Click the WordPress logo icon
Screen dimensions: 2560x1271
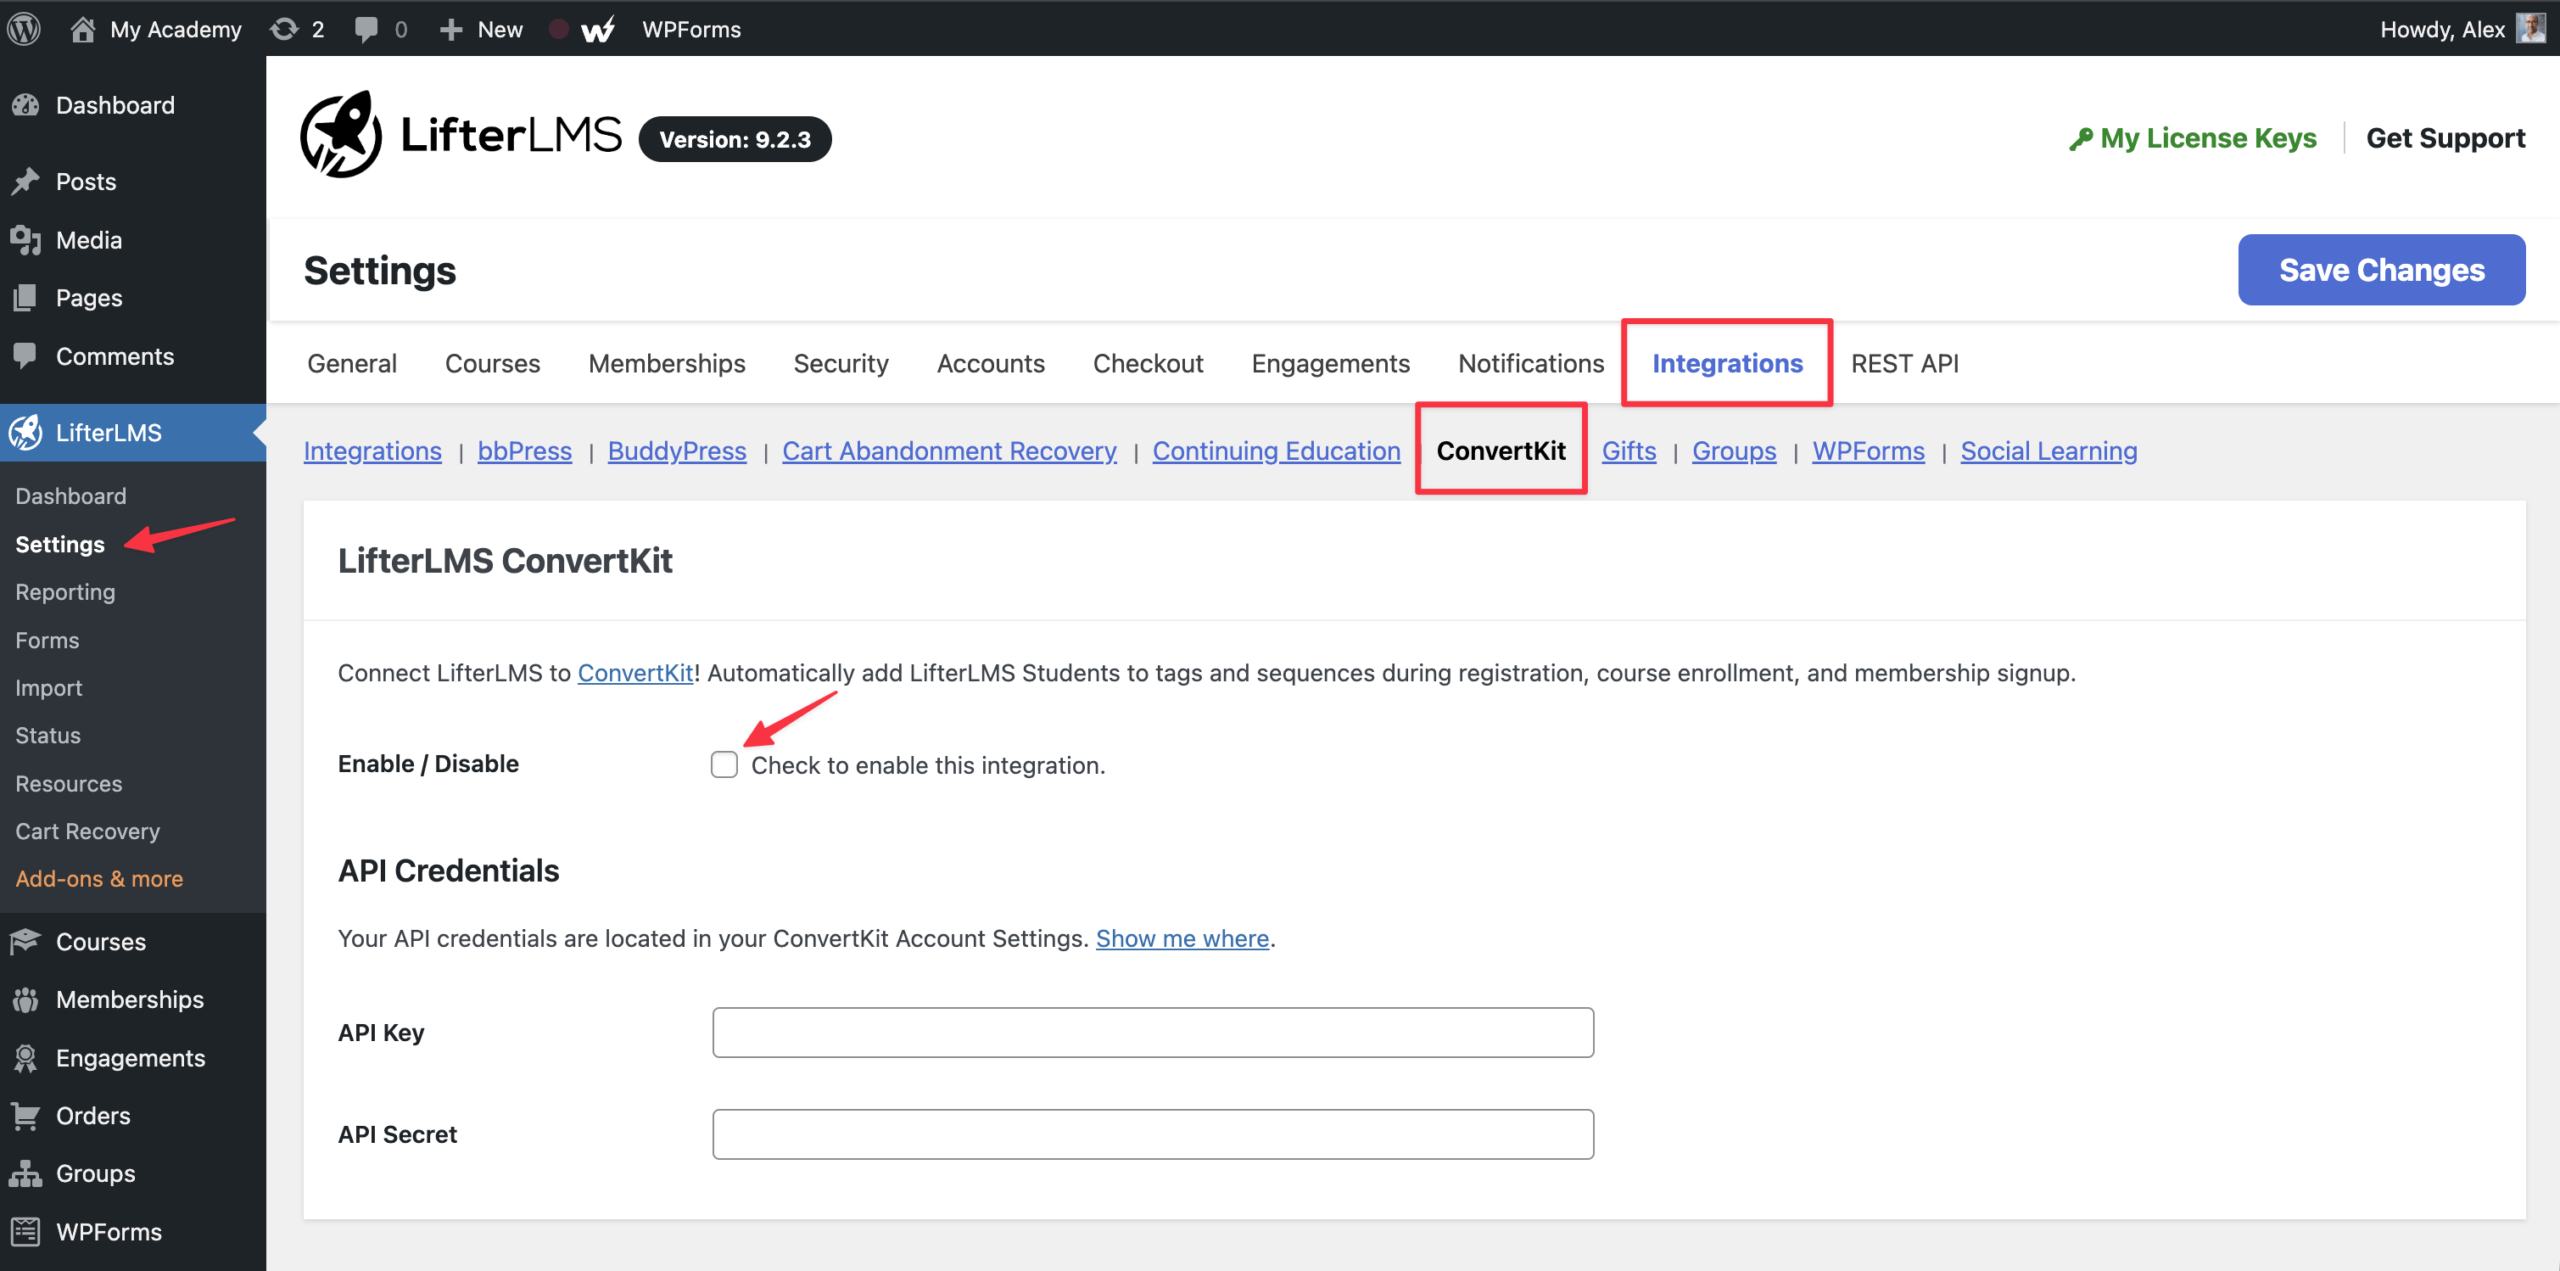click(24, 28)
